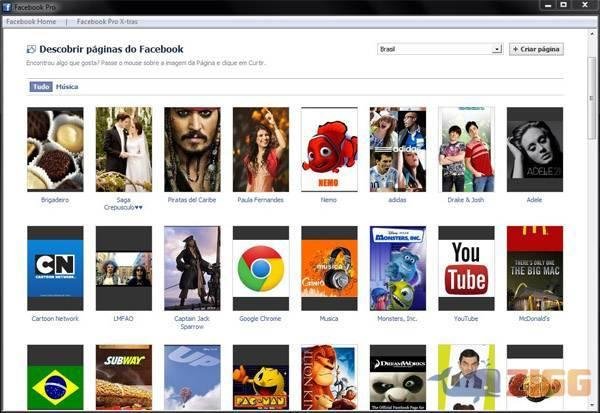Click the Brigadeiro page thumbnail
Screen dimensions: 600x413
pos(55,149)
